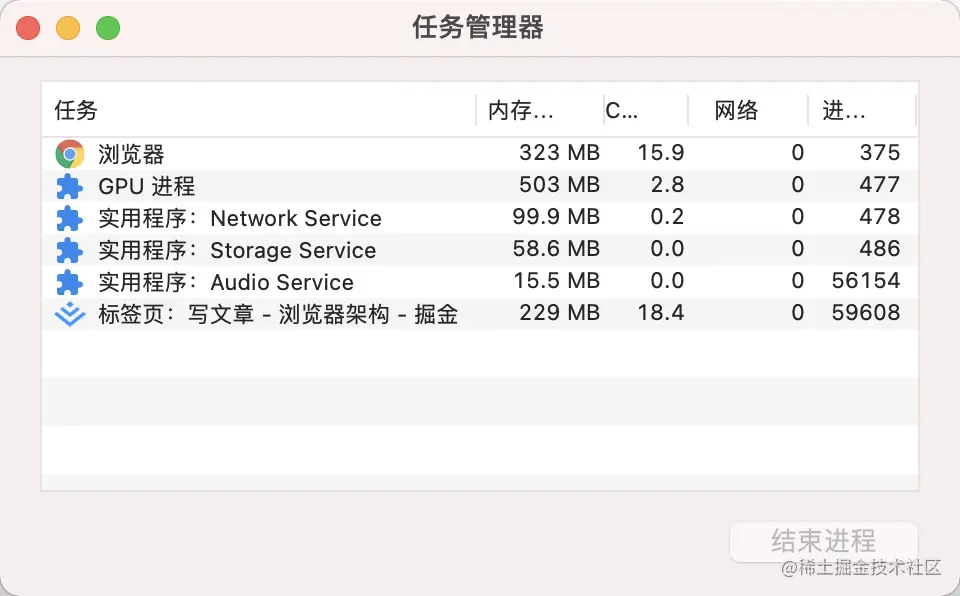Click the extension icon beside Storage Service

point(69,250)
